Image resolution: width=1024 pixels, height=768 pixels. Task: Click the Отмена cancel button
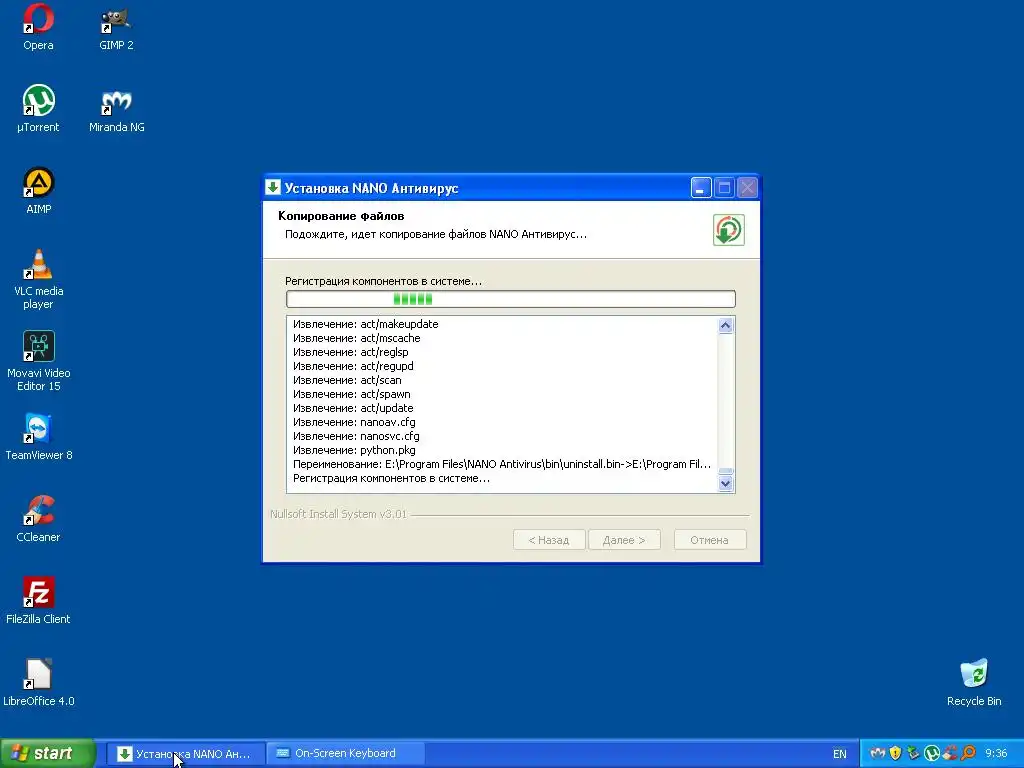(x=709, y=540)
